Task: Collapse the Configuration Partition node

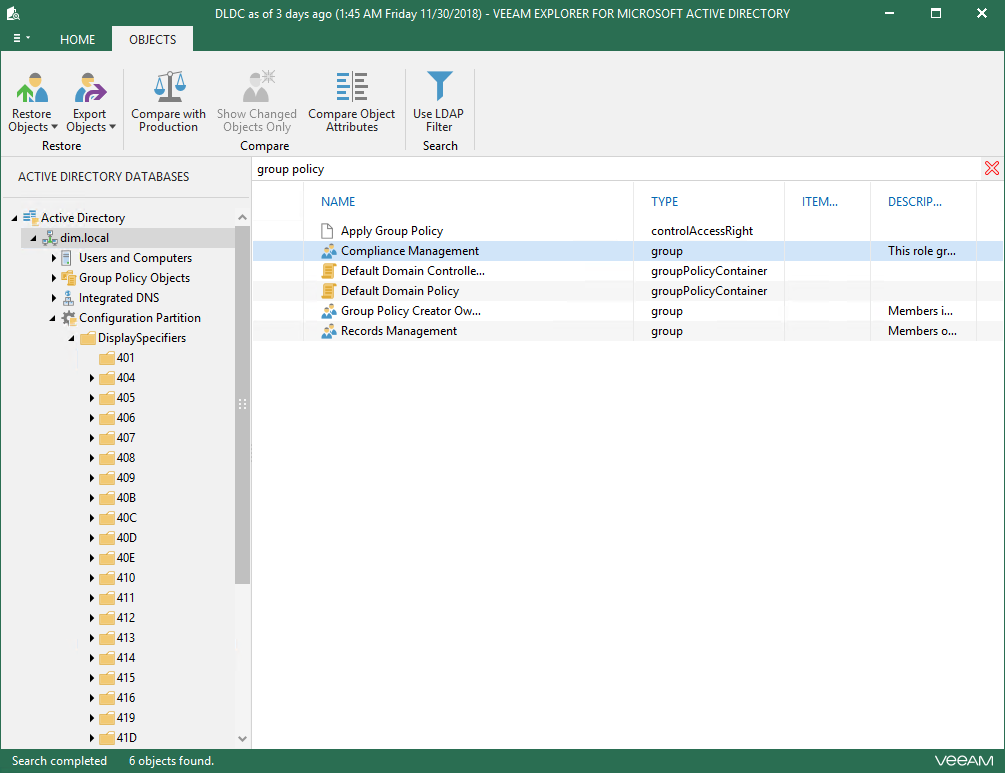Action: 53,318
